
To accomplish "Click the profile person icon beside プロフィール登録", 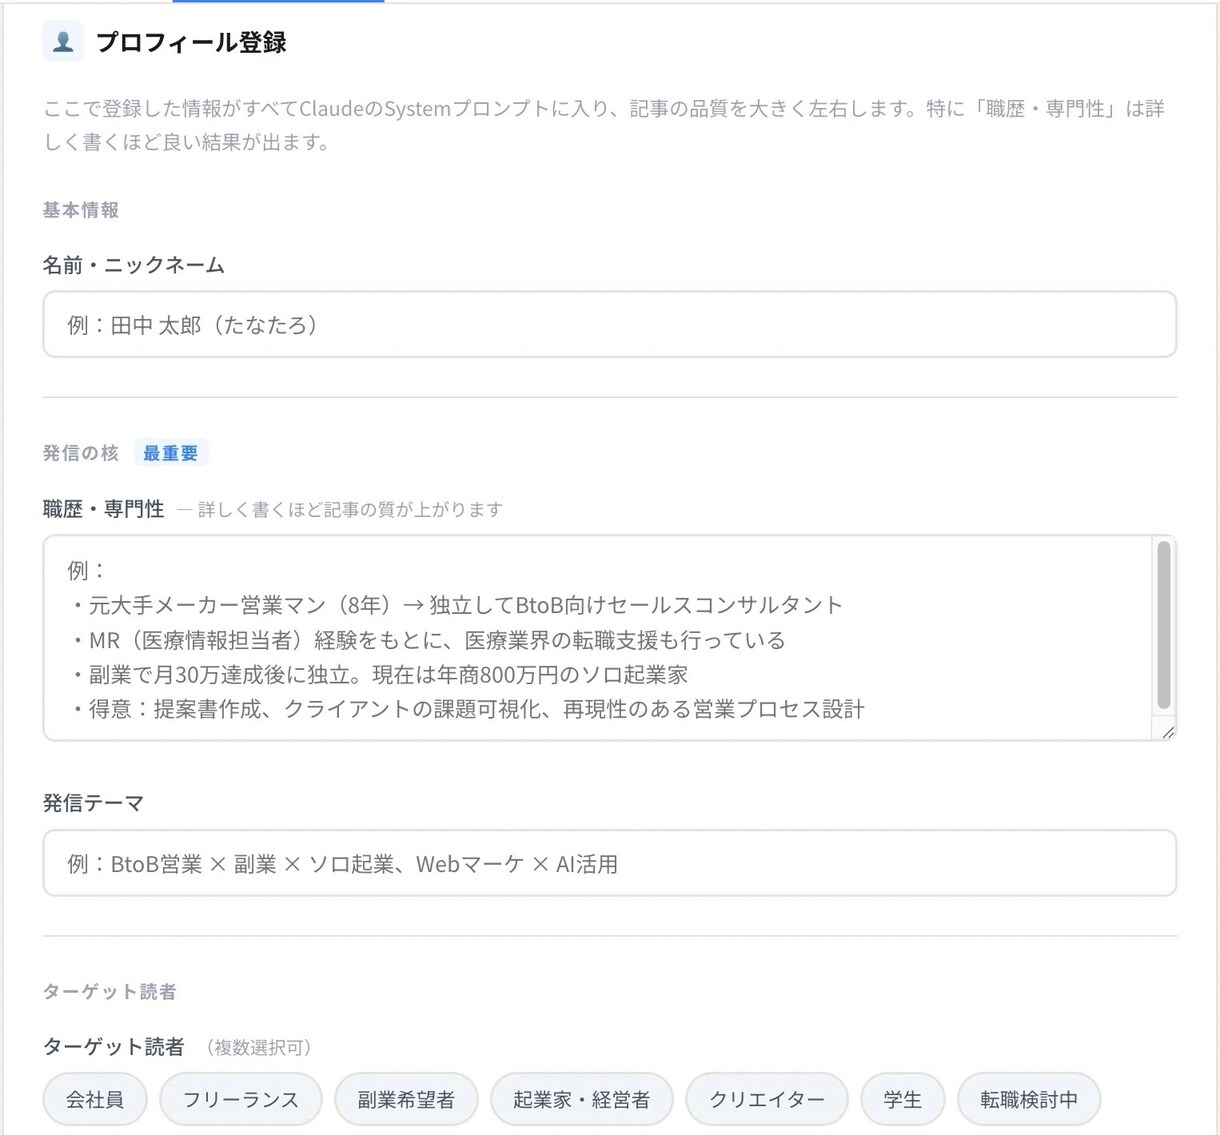I will 63,41.
